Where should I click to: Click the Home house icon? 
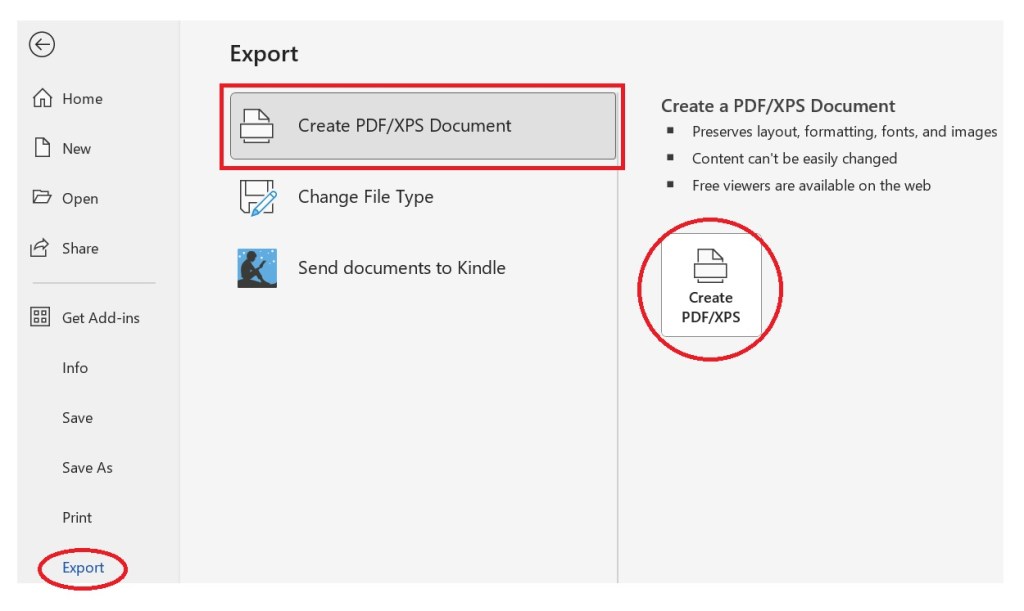coord(42,98)
